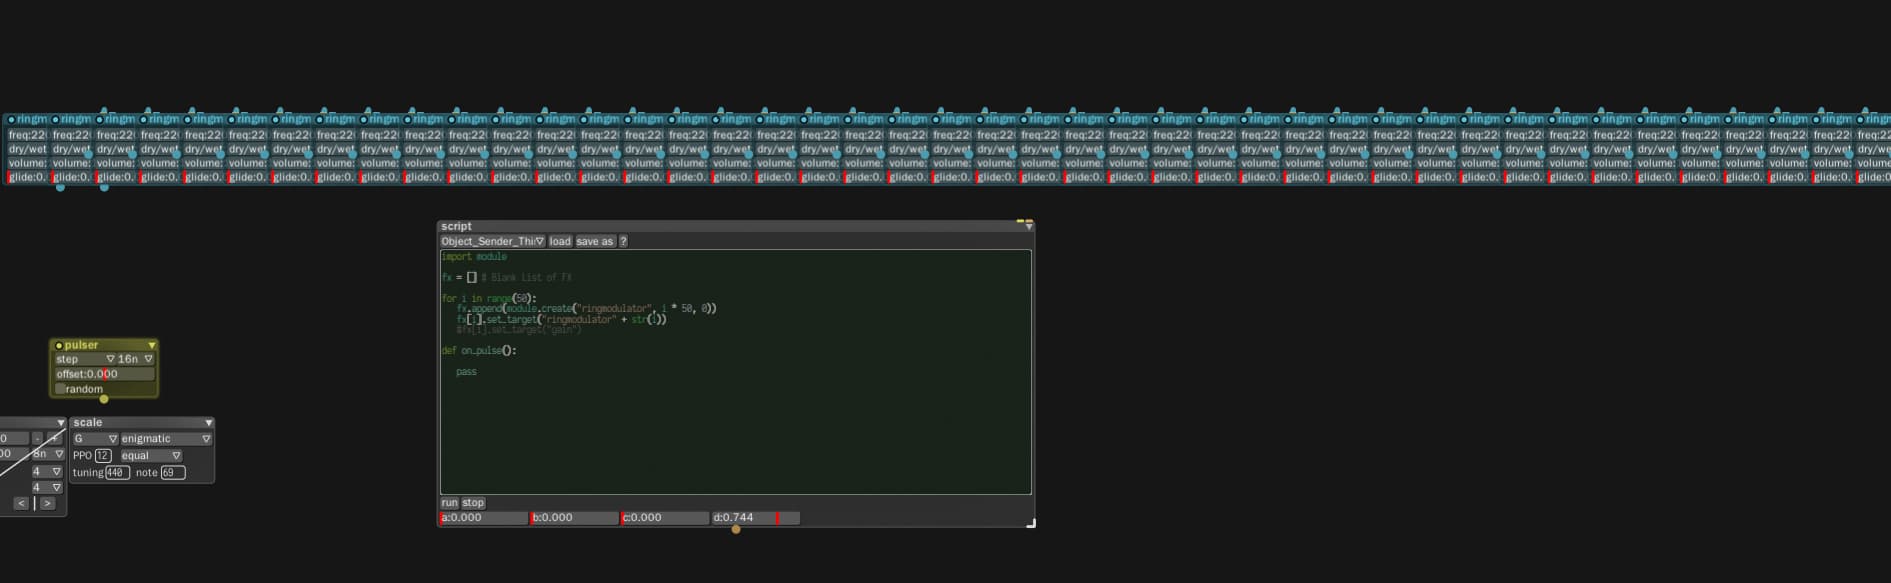Click the previous arrow button beside scale
This screenshot has width=1891, height=583.
(x=21, y=503)
